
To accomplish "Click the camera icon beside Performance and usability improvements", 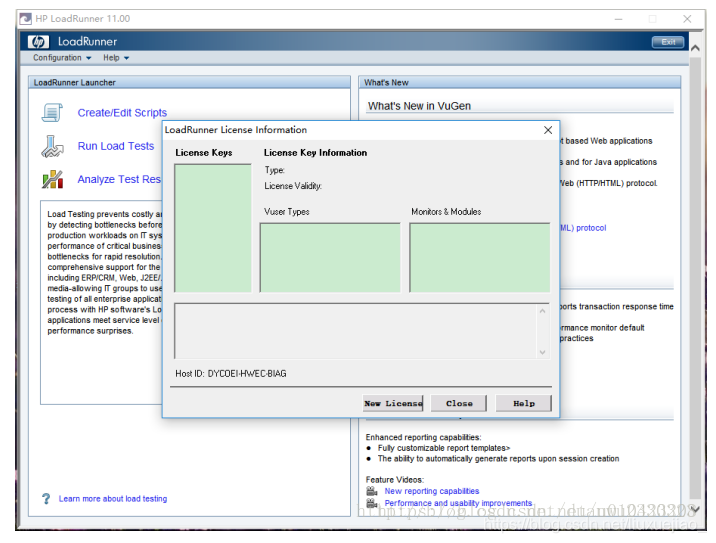I will [372, 503].
